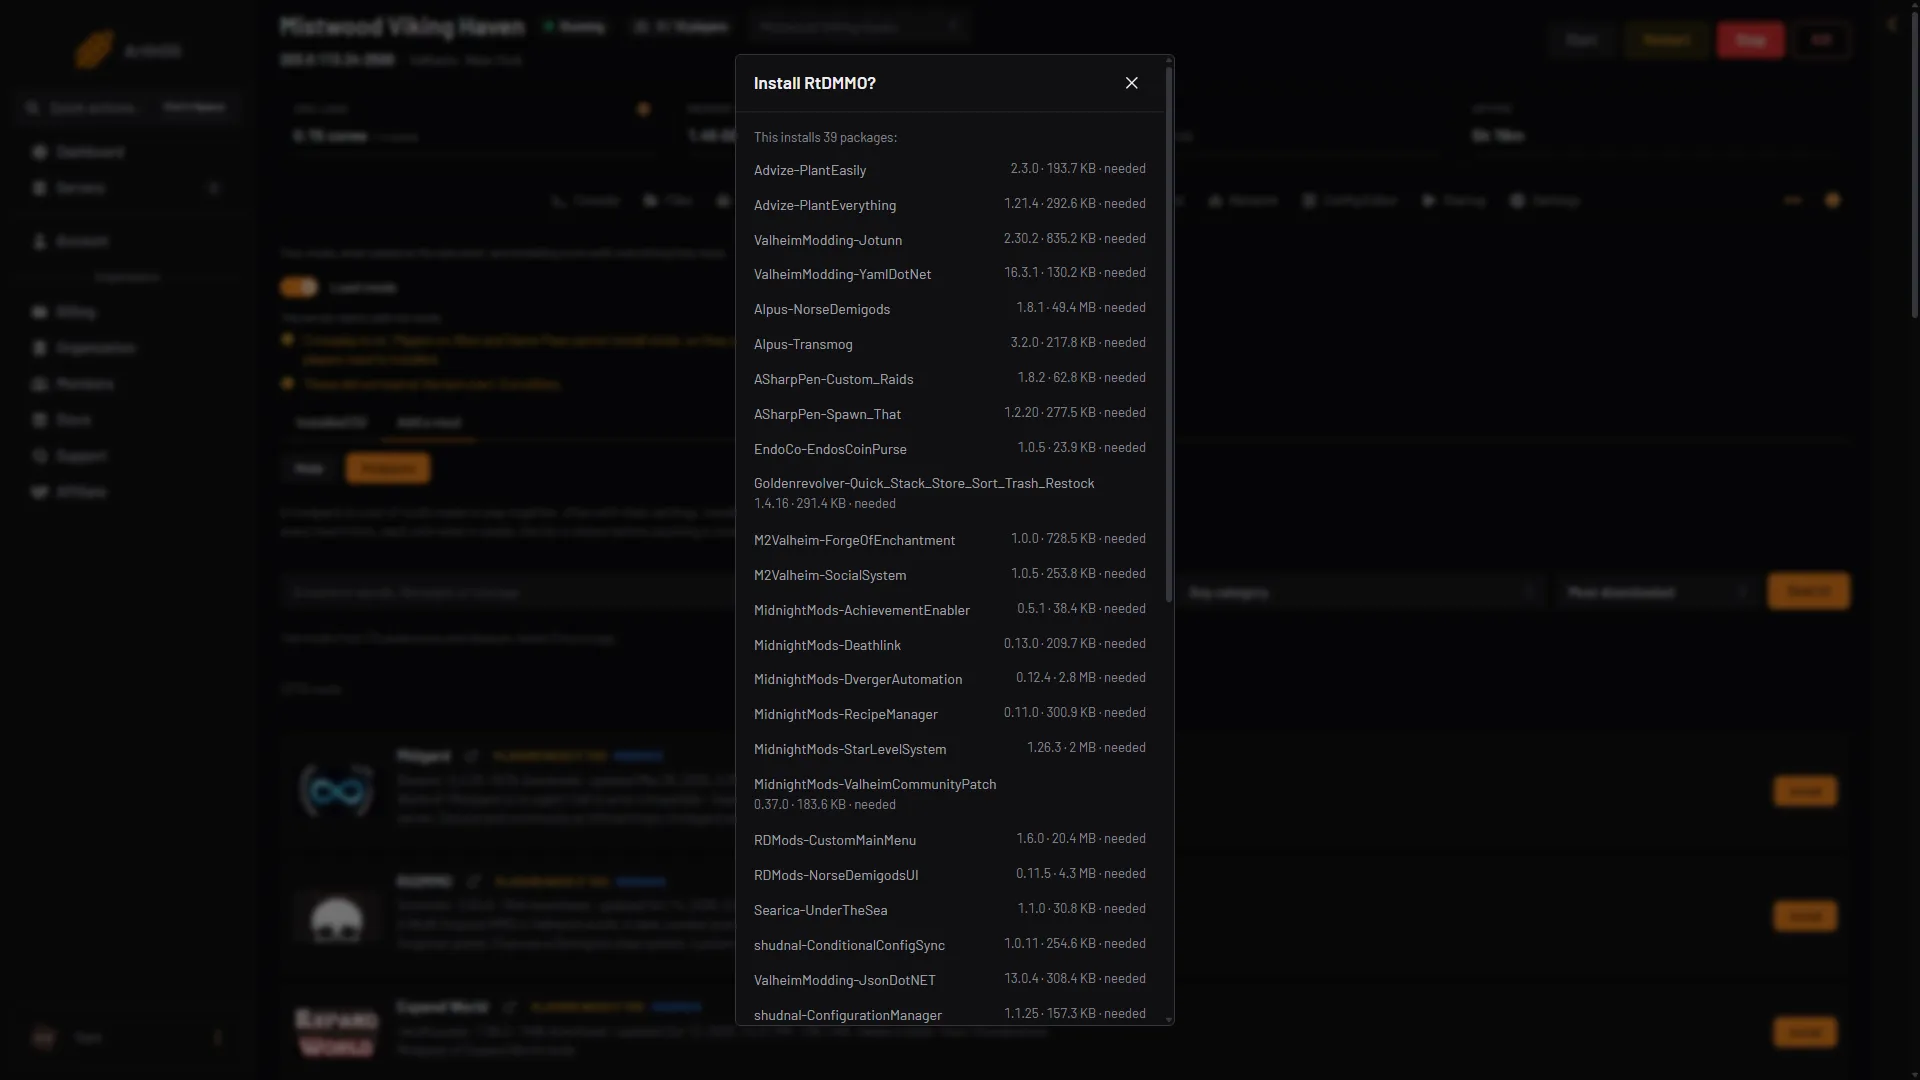The height and width of the screenshot is (1080, 1920).
Task: Click the ValheimModding-YamlDotNet entry
Action: [950, 274]
